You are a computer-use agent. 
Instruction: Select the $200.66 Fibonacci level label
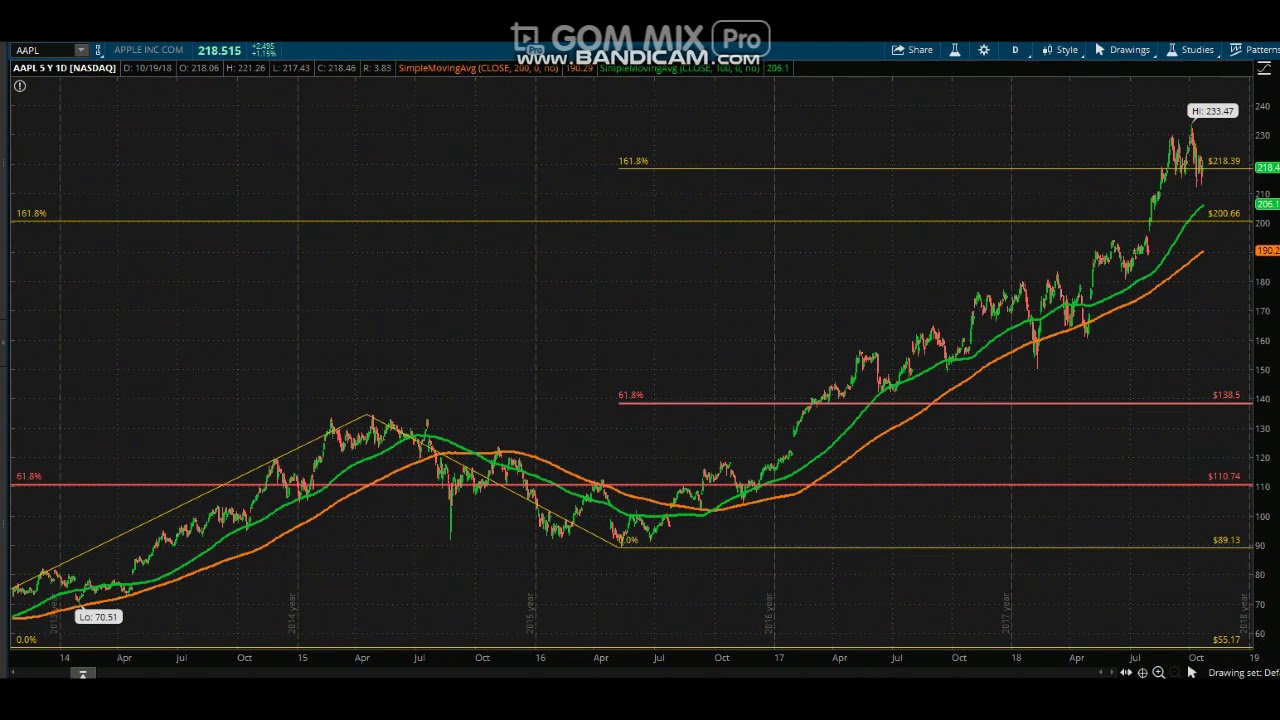tap(1224, 213)
